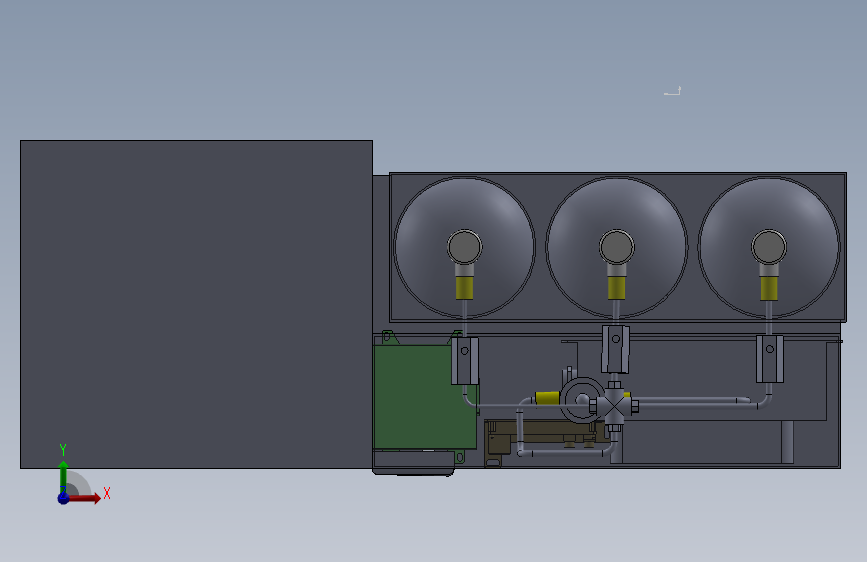Image resolution: width=867 pixels, height=562 pixels.
Task: Click the small white origin marker at top
Action: [x=672, y=91]
